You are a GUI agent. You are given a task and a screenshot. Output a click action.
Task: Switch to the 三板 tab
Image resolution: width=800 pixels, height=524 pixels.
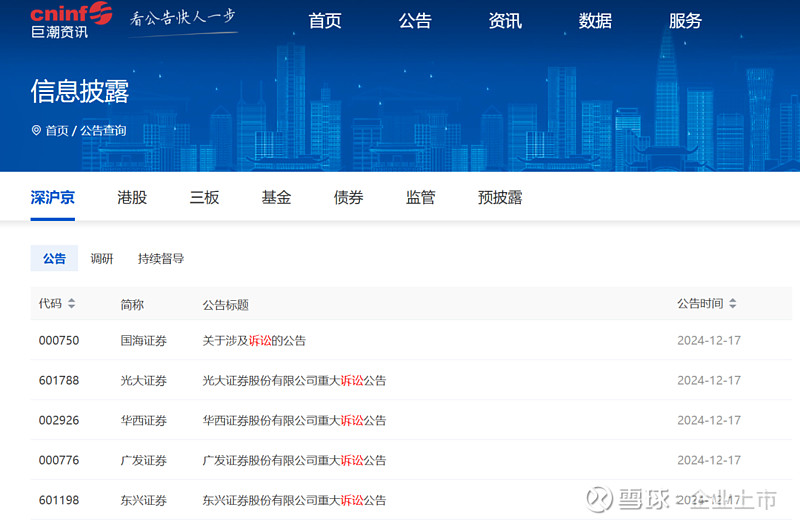[204, 197]
